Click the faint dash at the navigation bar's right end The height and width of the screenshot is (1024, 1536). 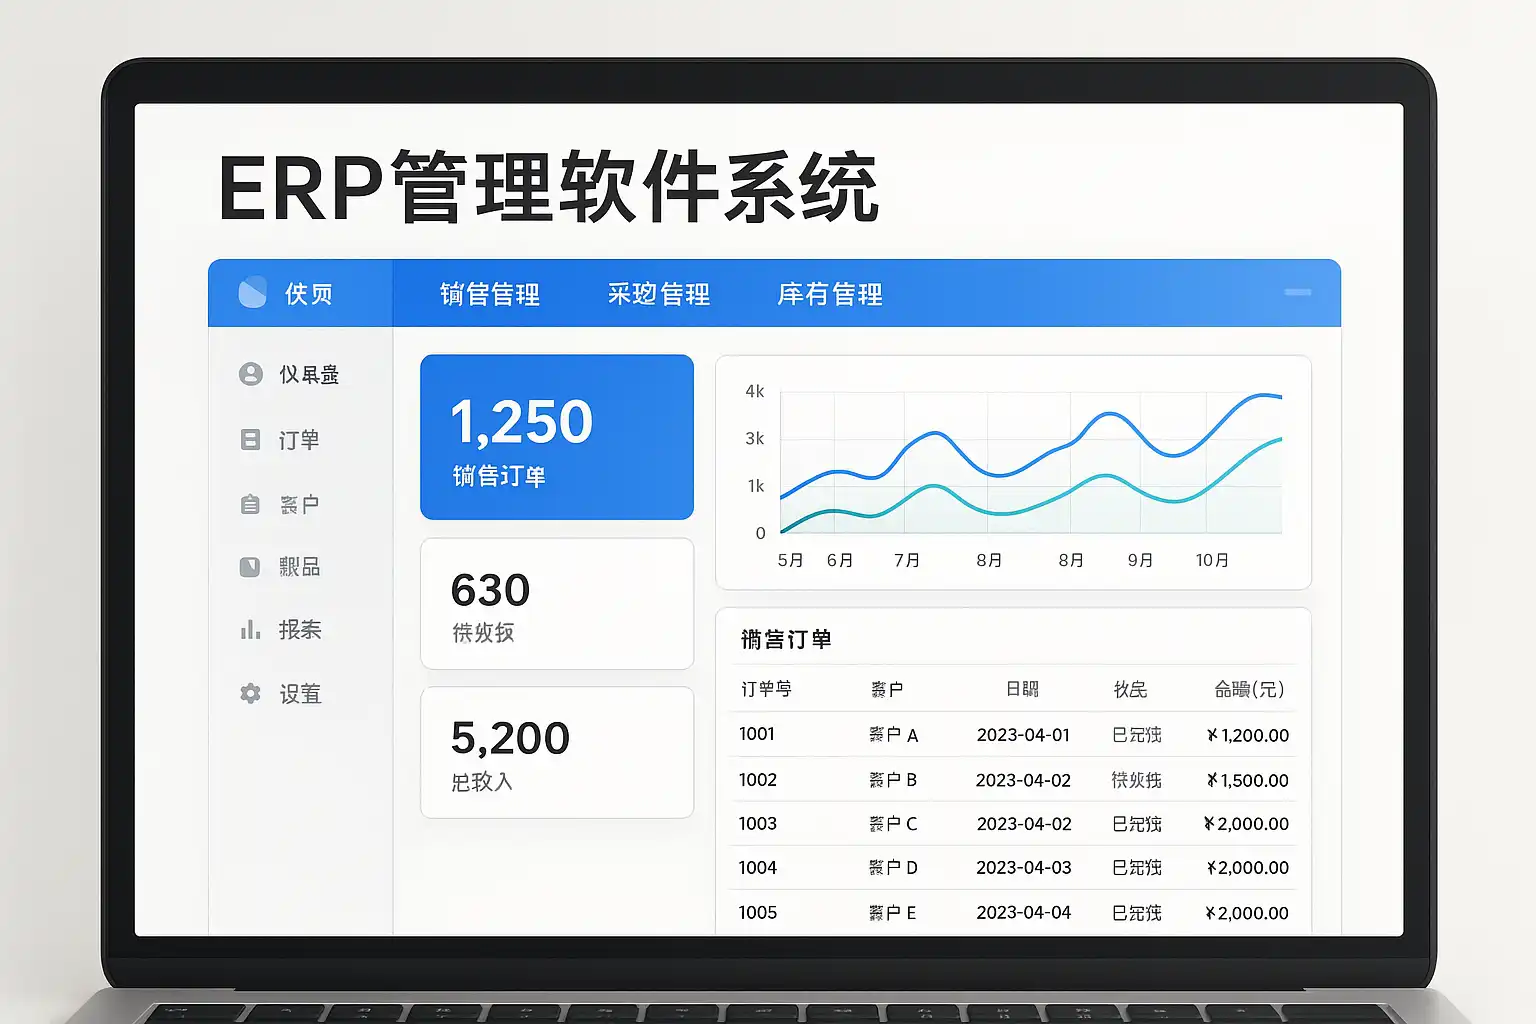[1298, 292]
